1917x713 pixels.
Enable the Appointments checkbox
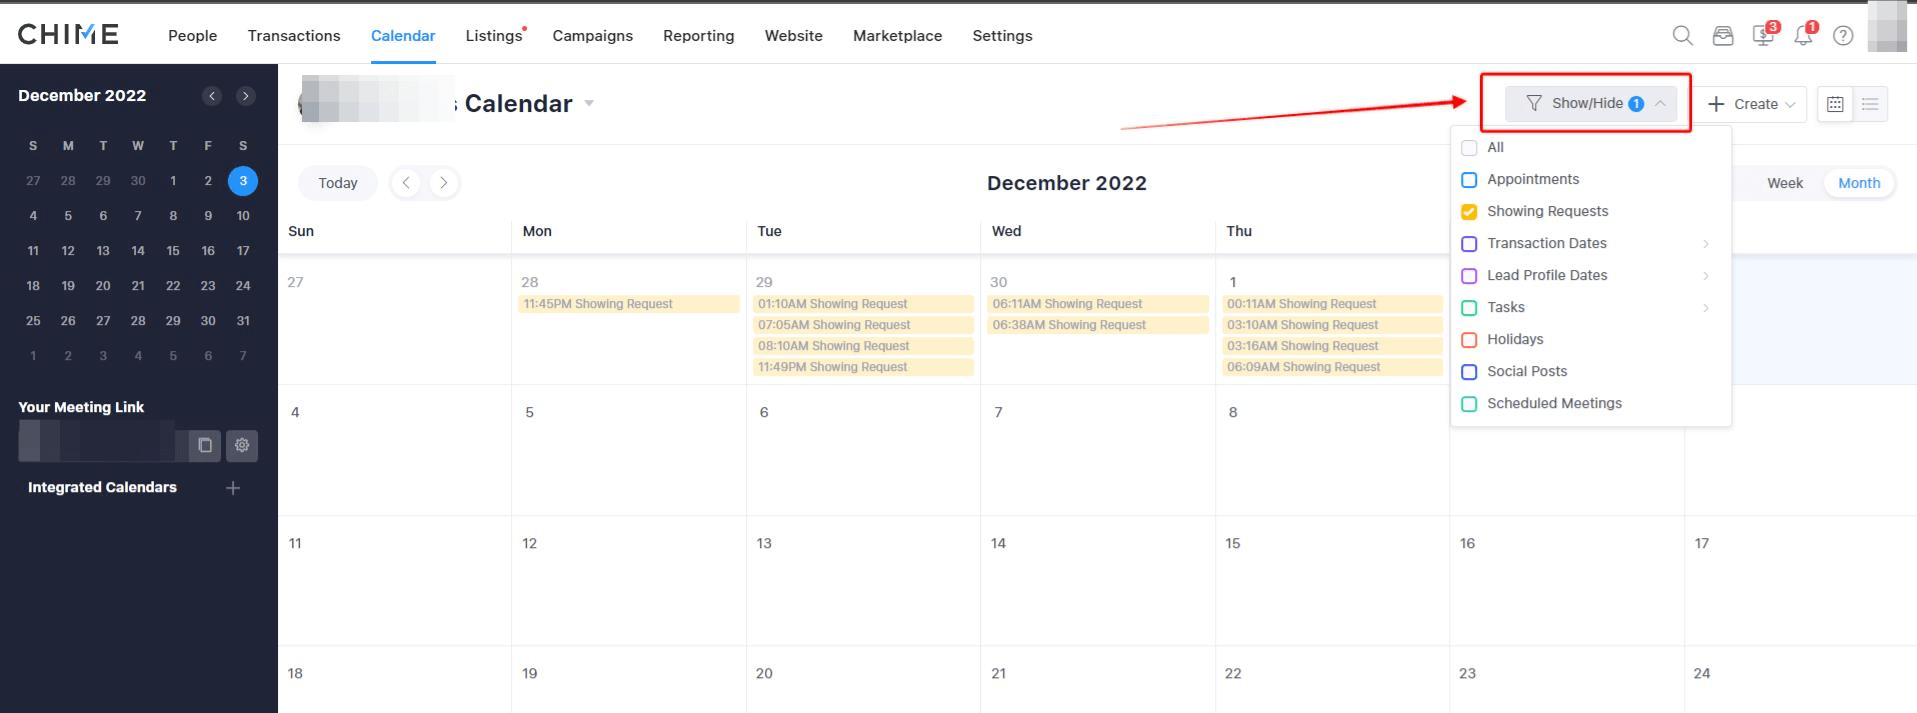click(x=1469, y=179)
